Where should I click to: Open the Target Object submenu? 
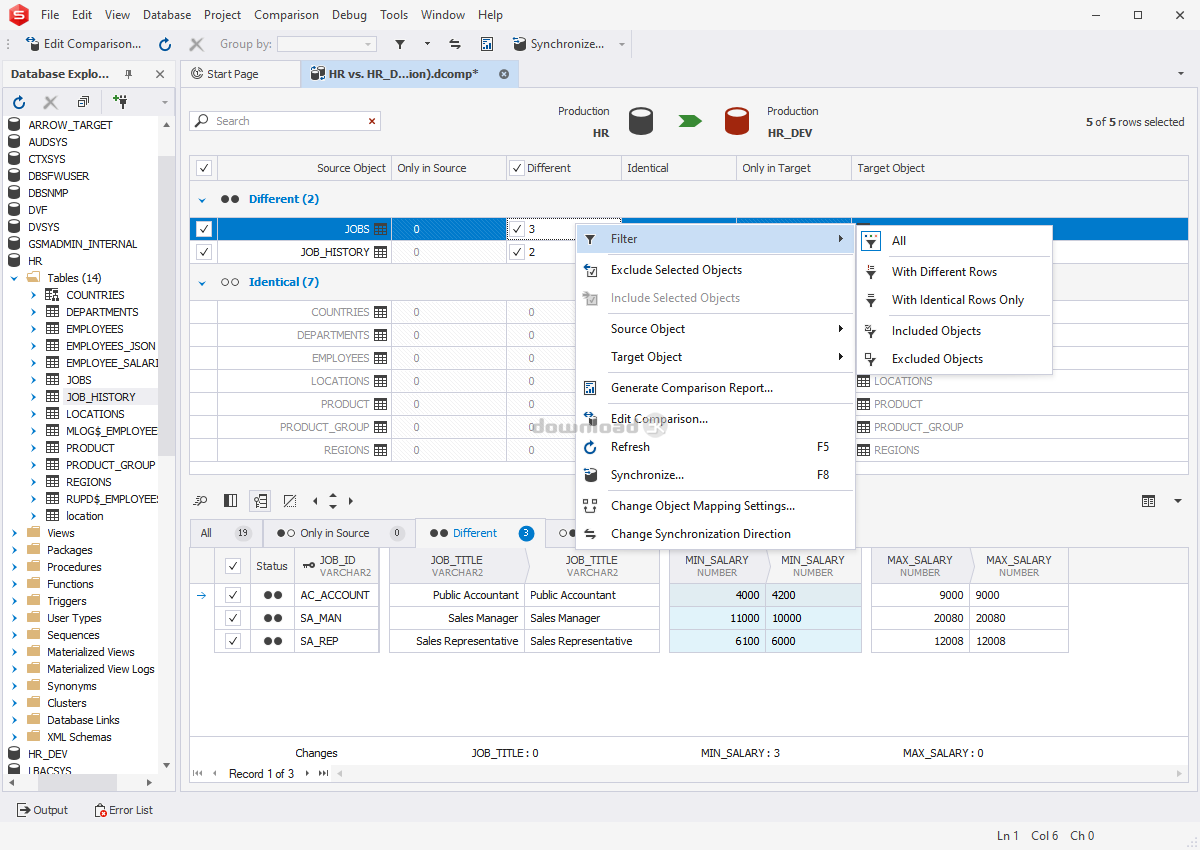click(x=715, y=357)
